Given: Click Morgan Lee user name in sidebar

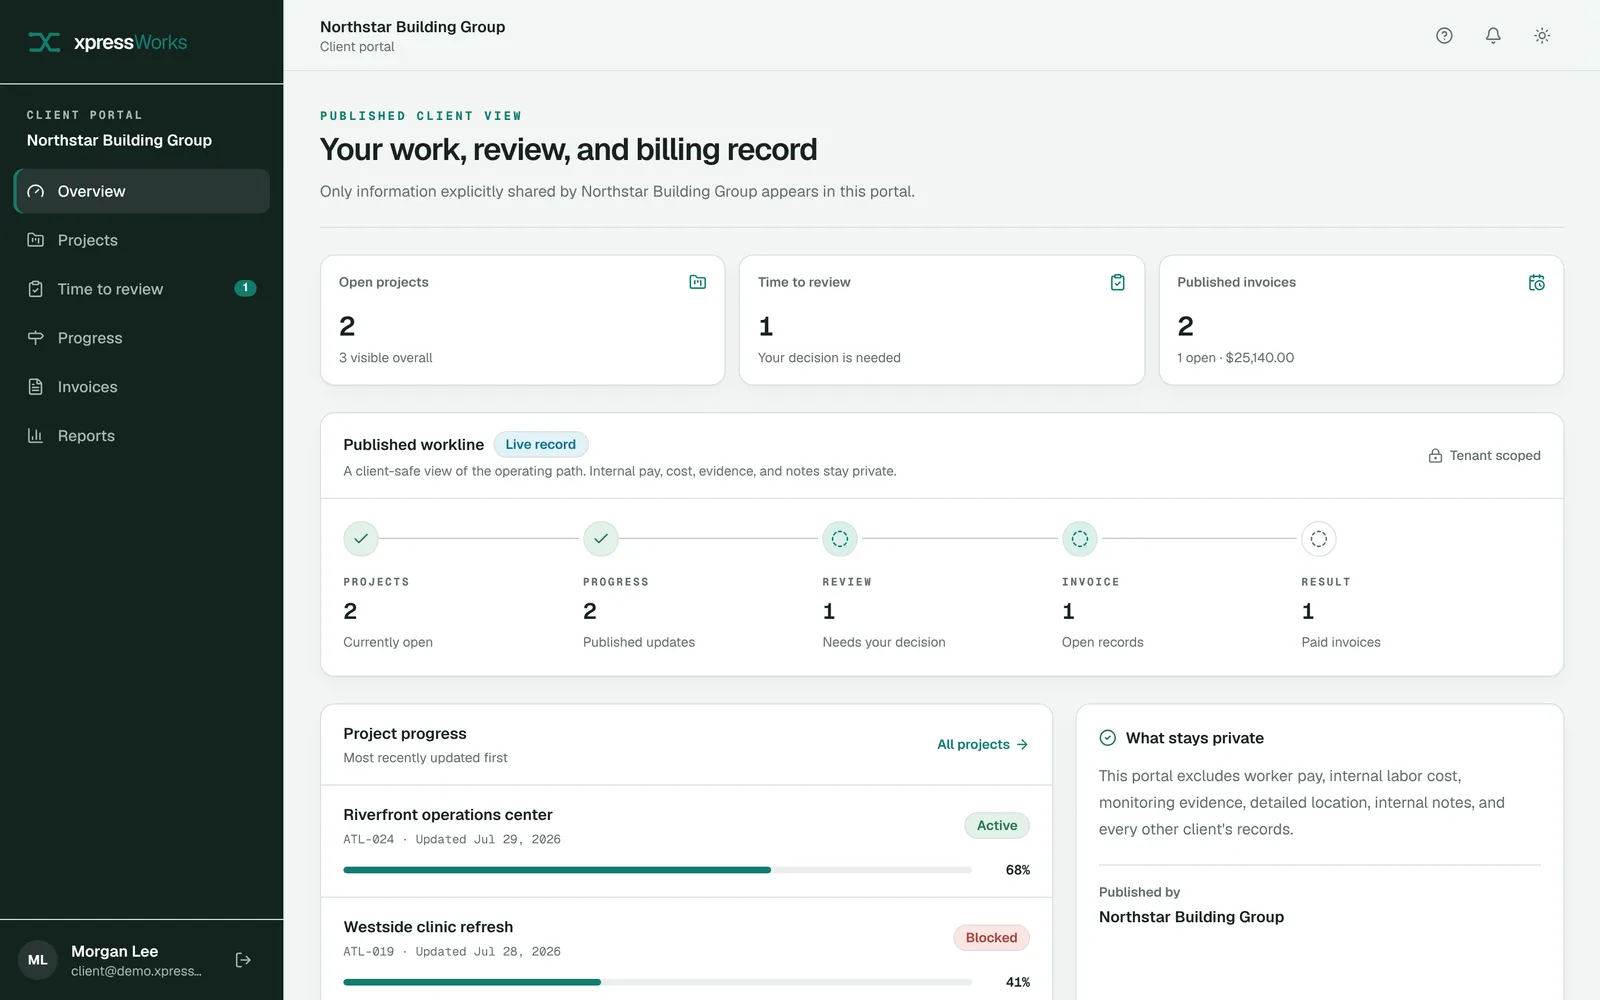Looking at the screenshot, I should click(x=114, y=951).
